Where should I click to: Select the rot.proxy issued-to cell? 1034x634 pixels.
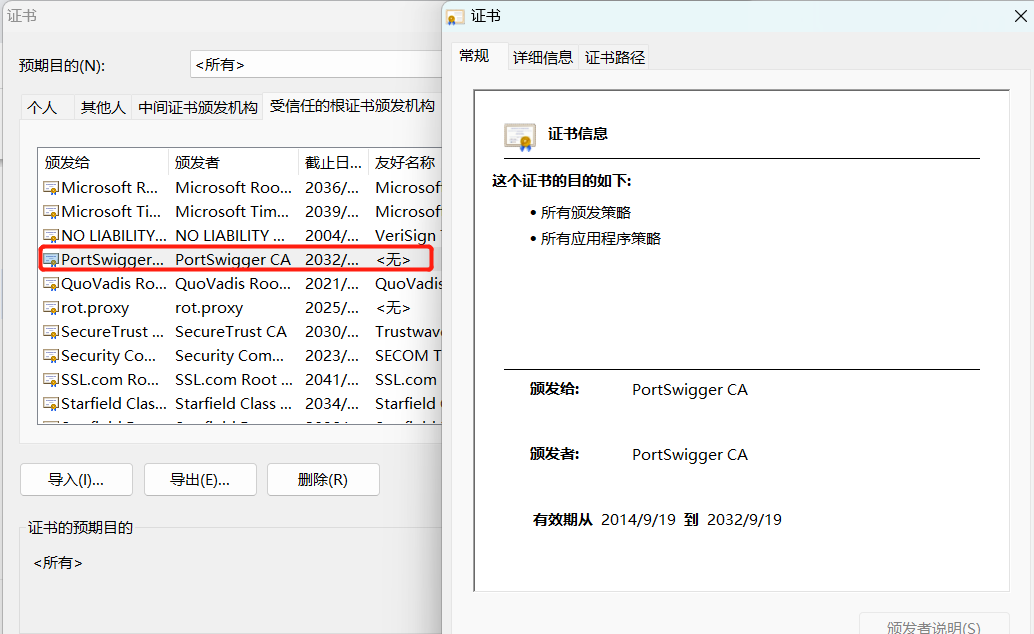pos(95,308)
